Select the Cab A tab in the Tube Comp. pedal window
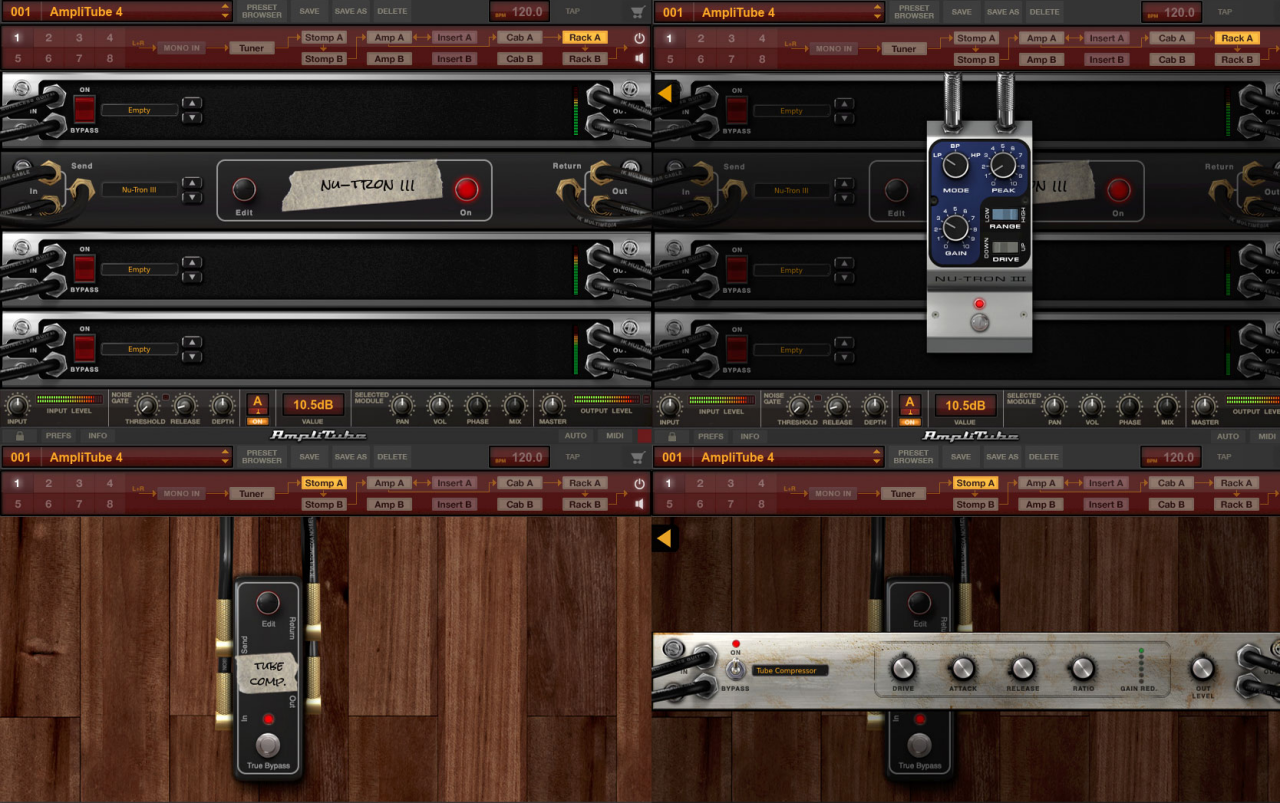 pyautogui.click(x=519, y=483)
